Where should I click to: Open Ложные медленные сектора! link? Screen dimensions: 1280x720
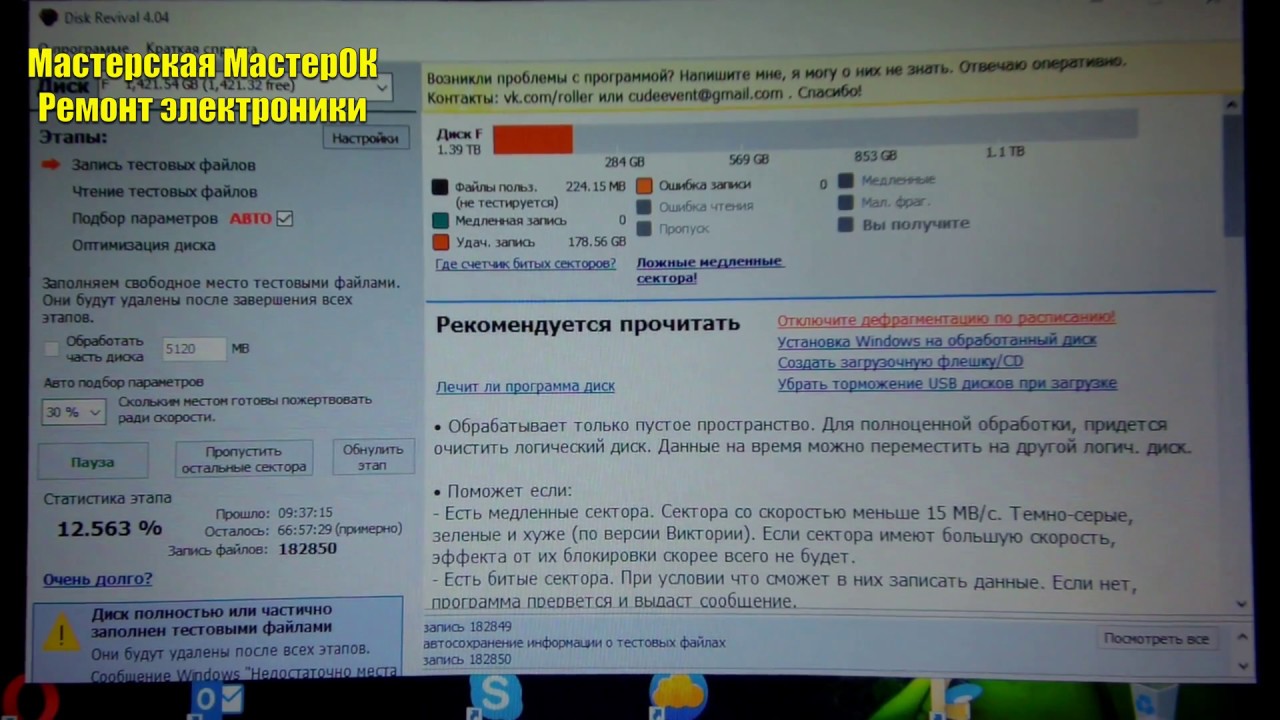[x=710, y=269]
